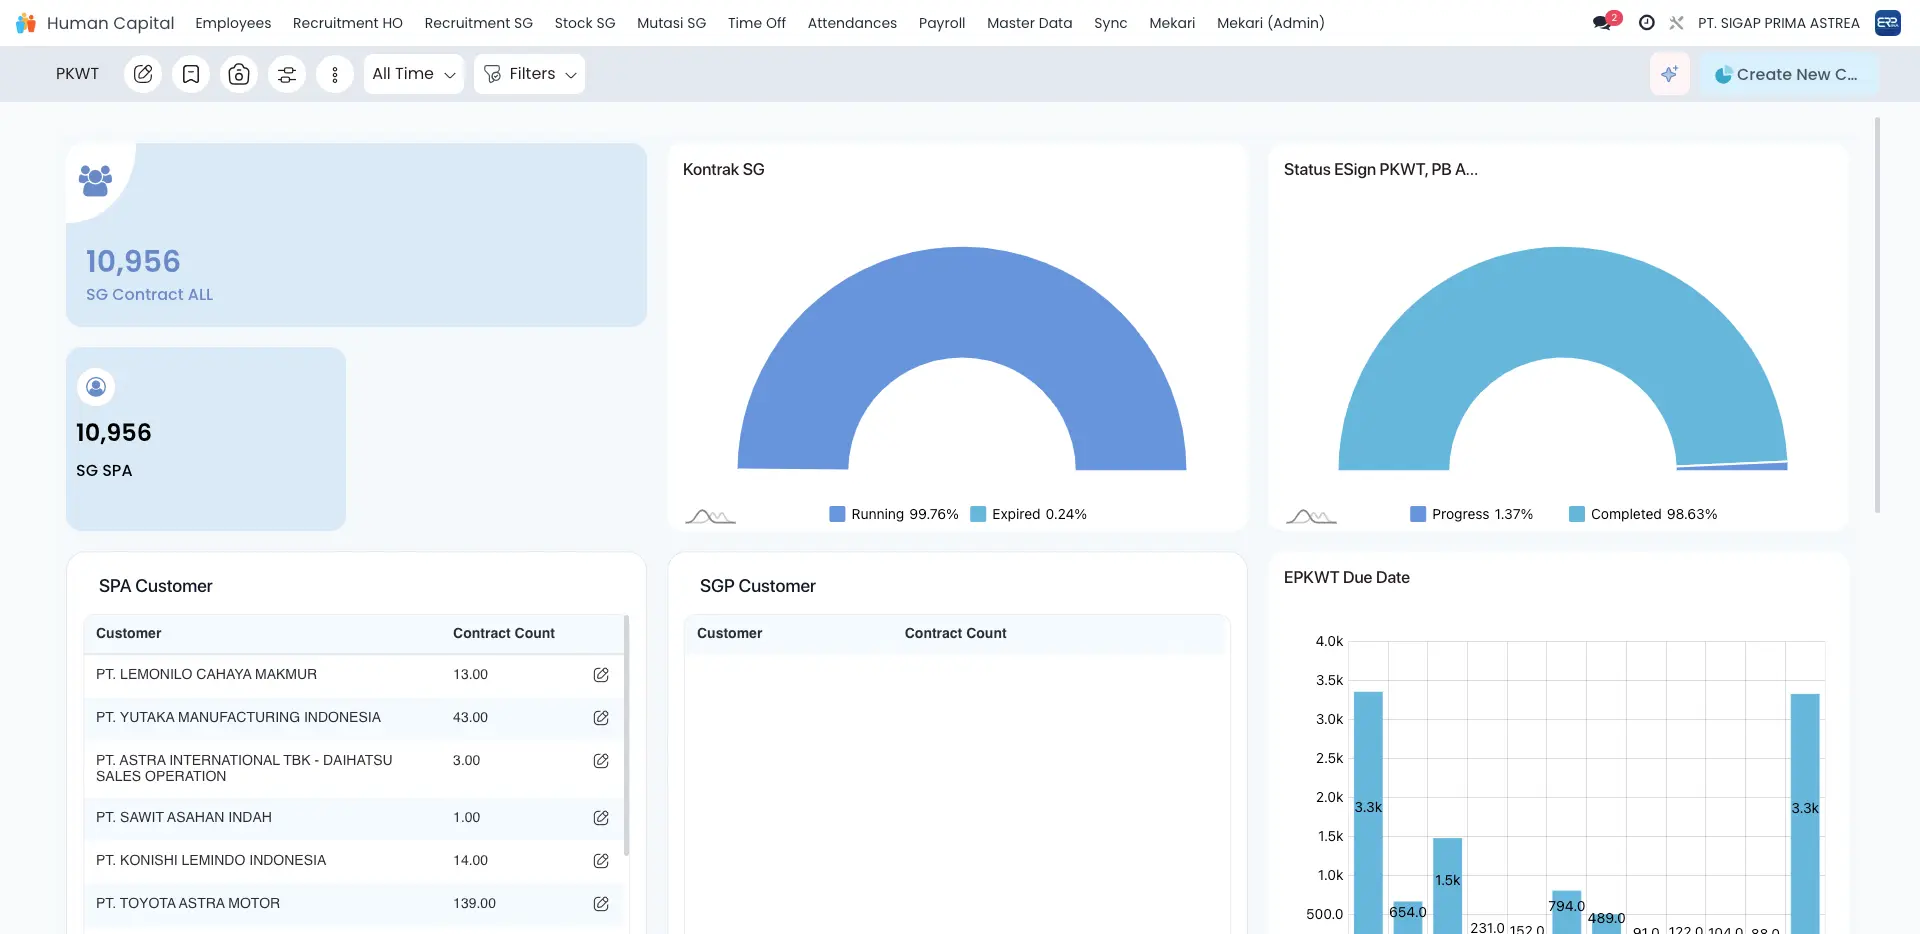Click the pencil edit dashboard icon
The width and height of the screenshot is (1920, 934).
(143, 74)
